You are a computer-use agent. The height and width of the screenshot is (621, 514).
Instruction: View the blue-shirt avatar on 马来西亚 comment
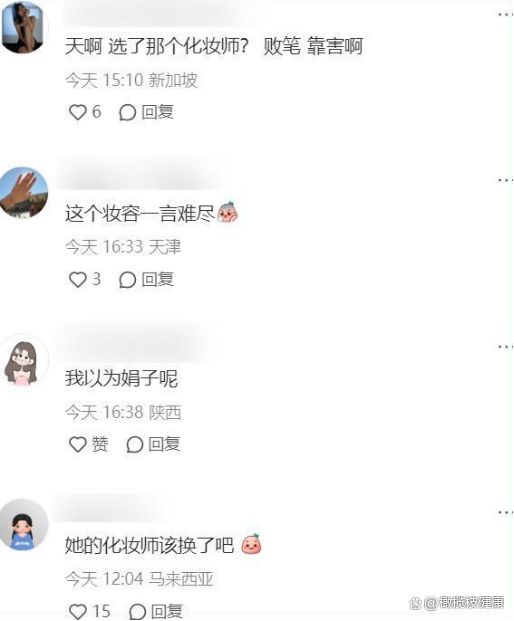[x=23, y=524]
